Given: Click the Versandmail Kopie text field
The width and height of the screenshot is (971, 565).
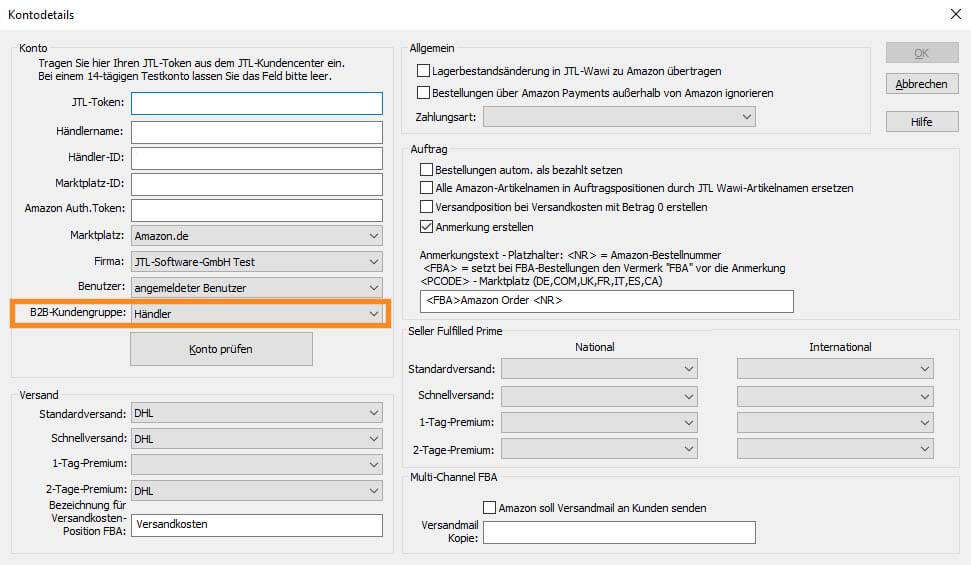Looking at the screenshot, I should tap(619, 532).
